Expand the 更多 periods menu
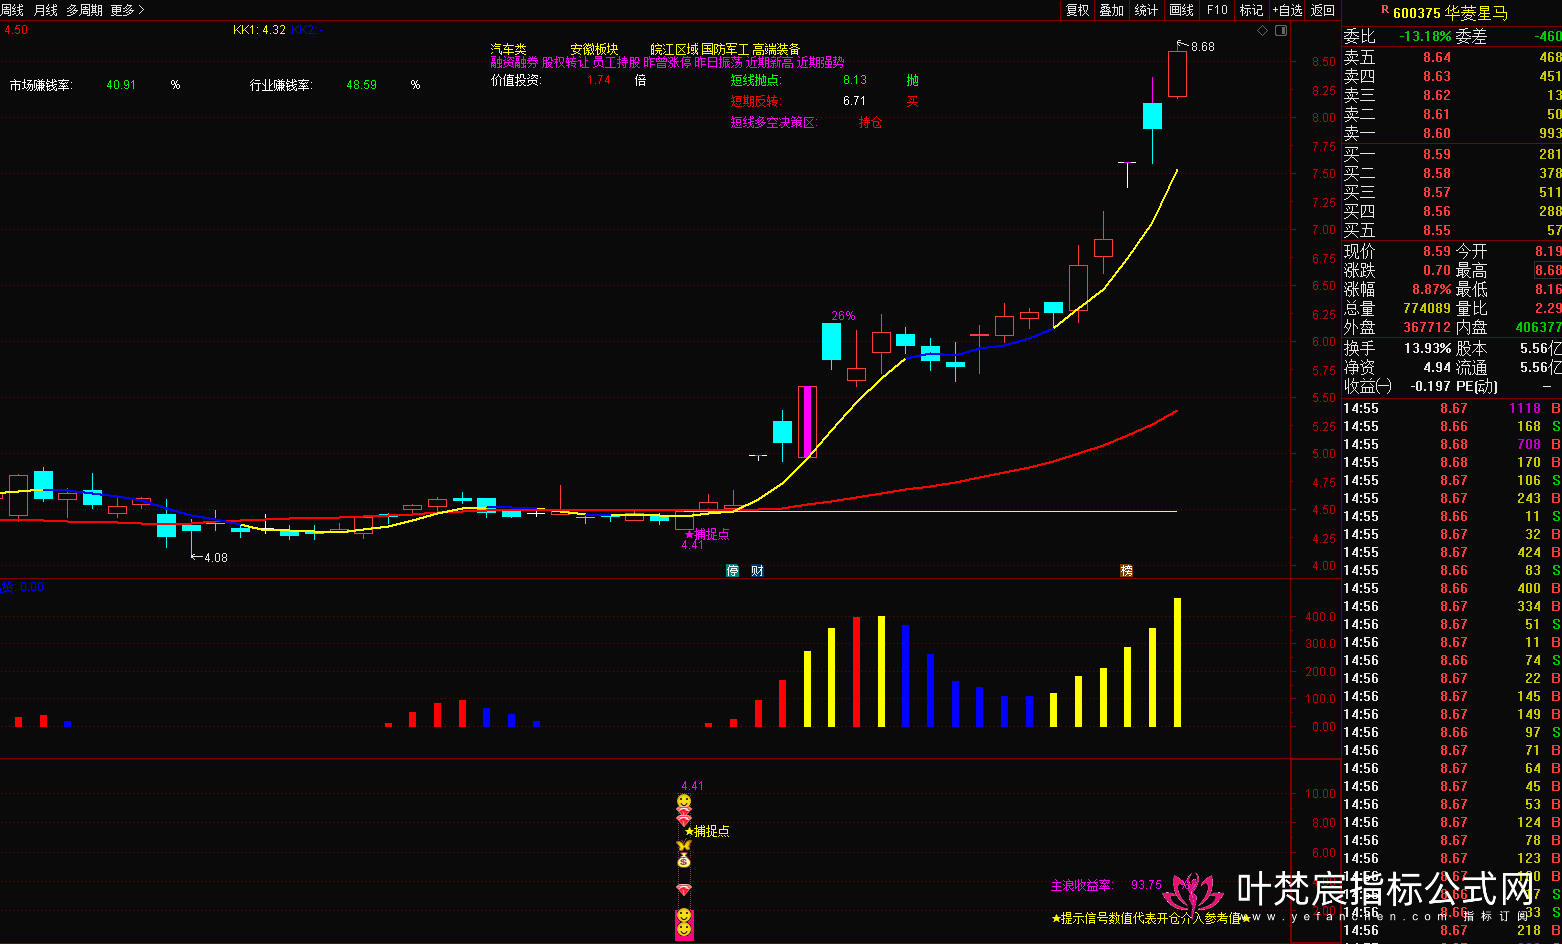This screenshot has height=944, width=1562. pyautogui.click(x=127, y=10)
